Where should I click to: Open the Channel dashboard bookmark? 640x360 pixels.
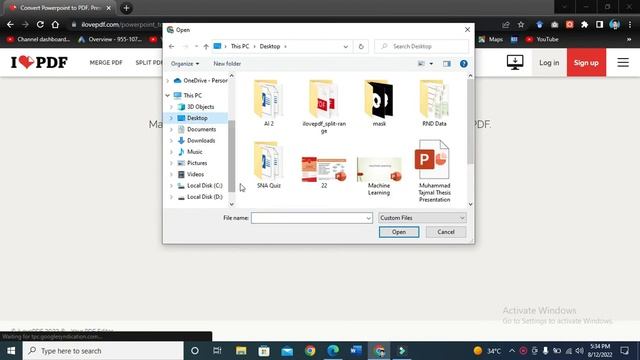click(x=38, y=40)
